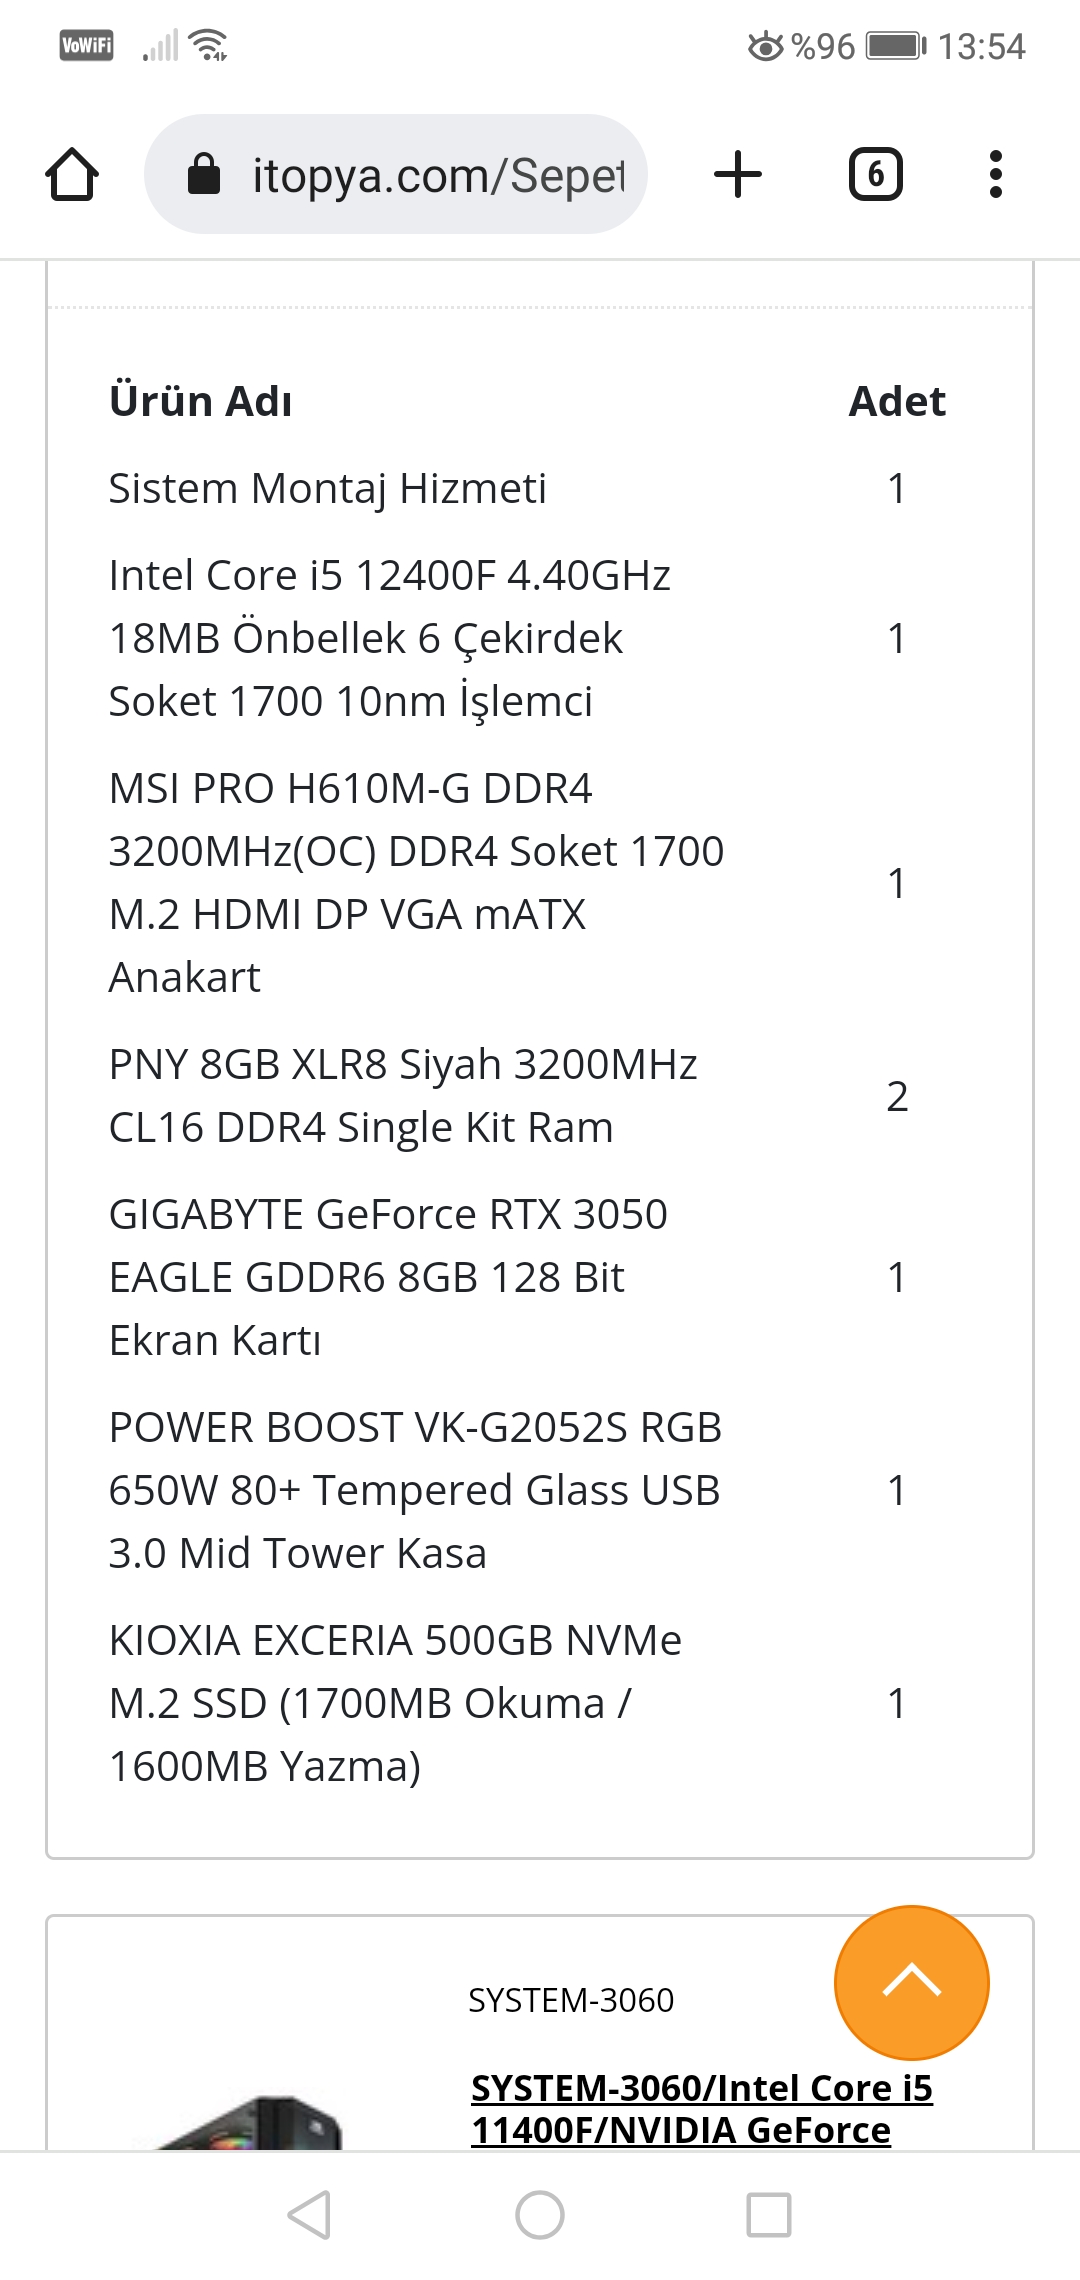1080x2280 pixels.
Task: Tap the Adet column header
Action: 896,400
